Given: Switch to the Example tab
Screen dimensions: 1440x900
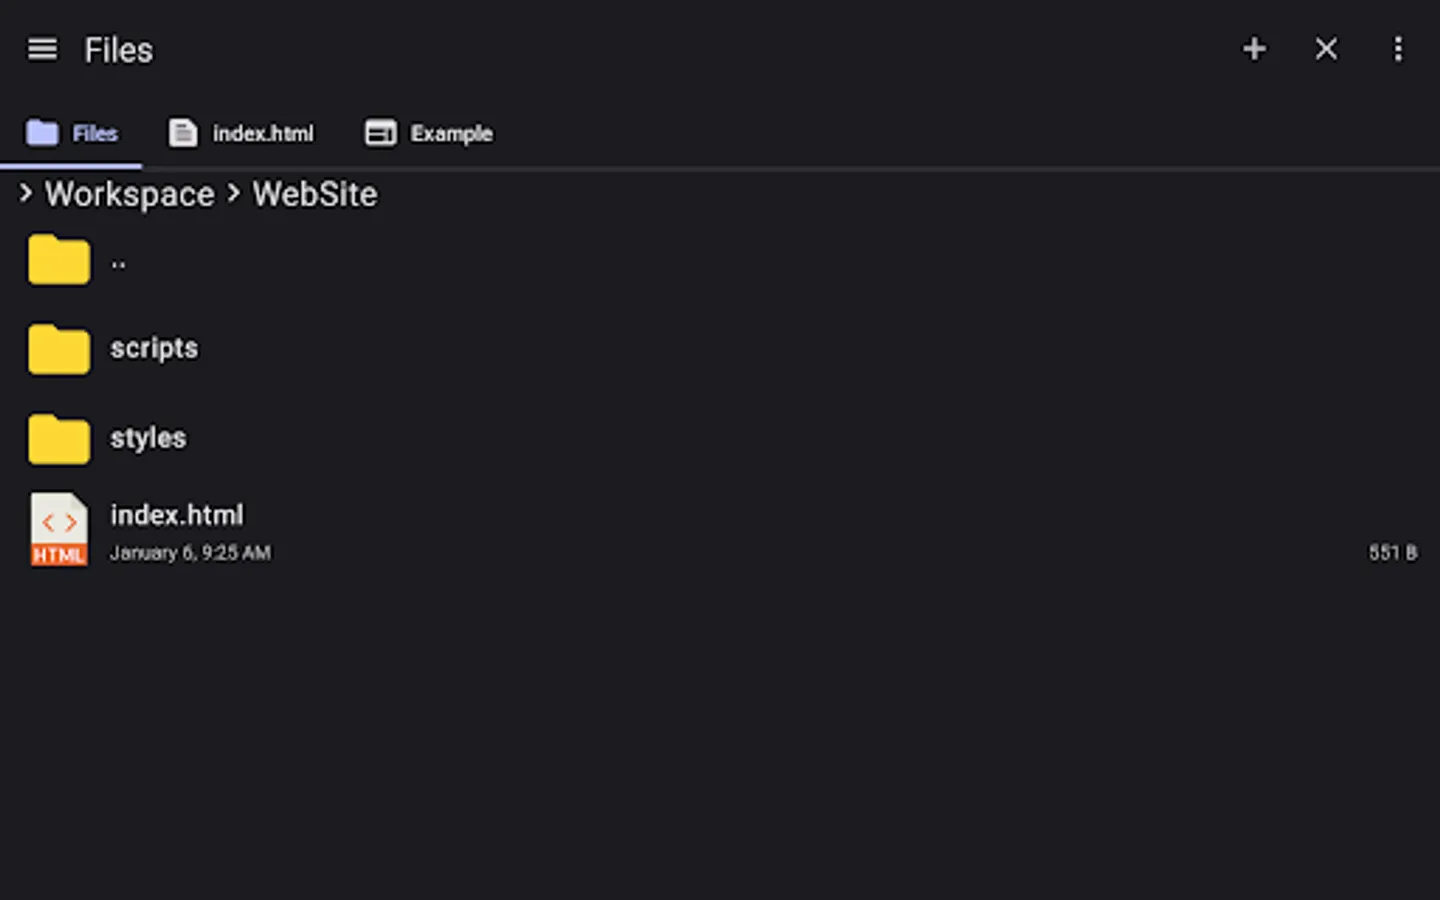Looking at the screenshot, I should point(429,133).
